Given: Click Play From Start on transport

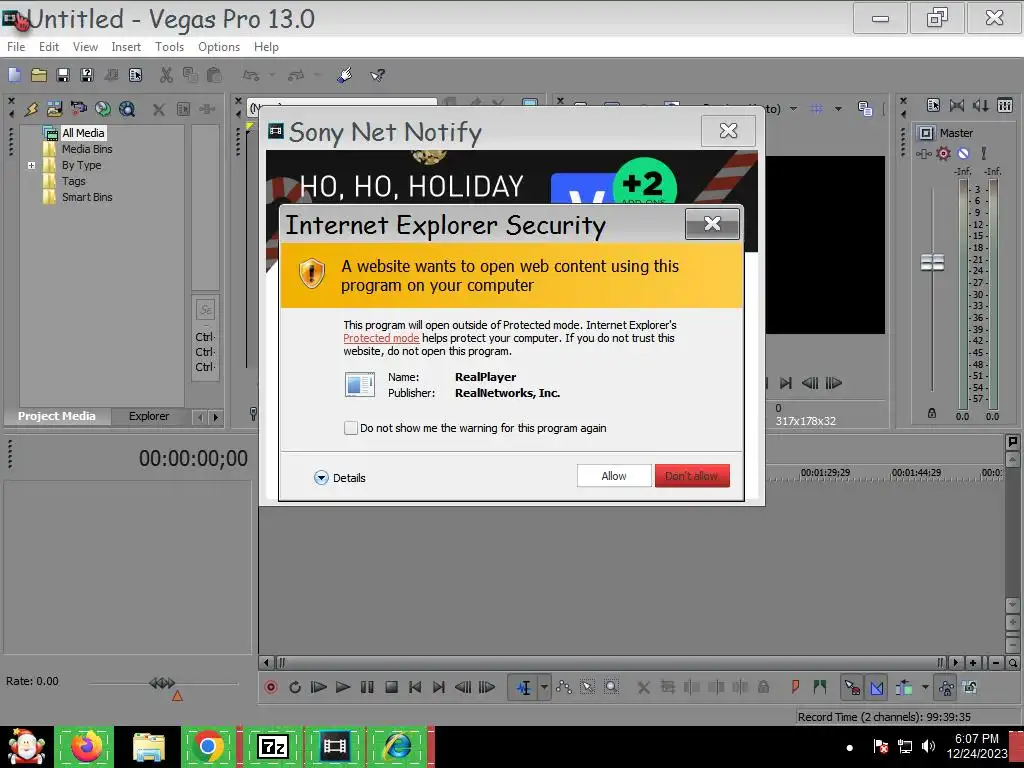Looking at the screenshot, I should click(x=319, y=687).
